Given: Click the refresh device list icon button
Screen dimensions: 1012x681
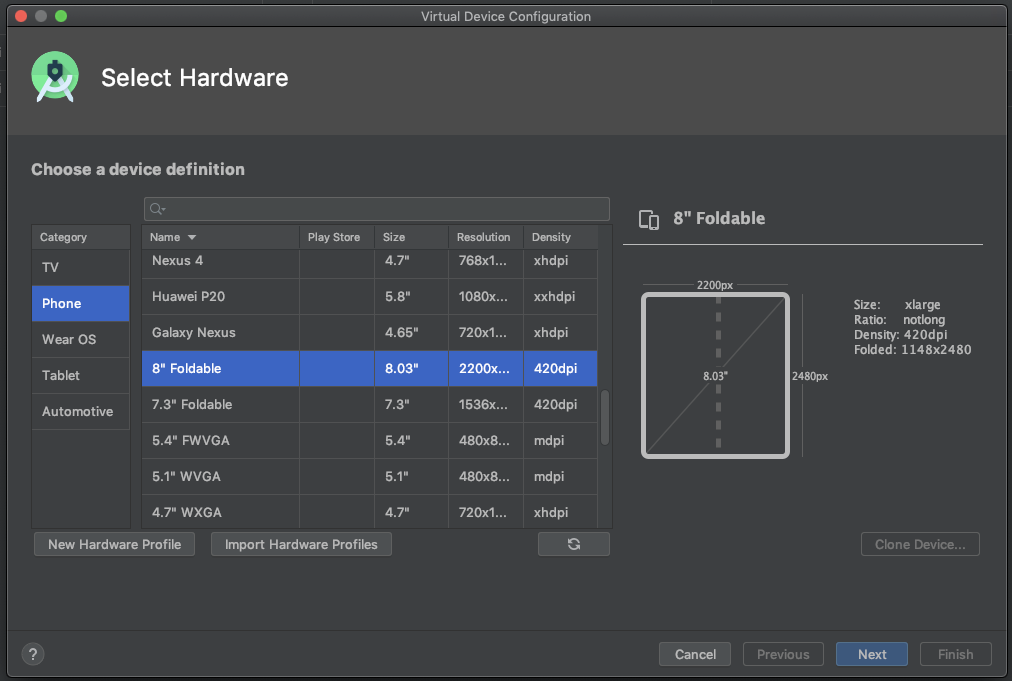Looking at the screenshot, I should click(573, 544).
